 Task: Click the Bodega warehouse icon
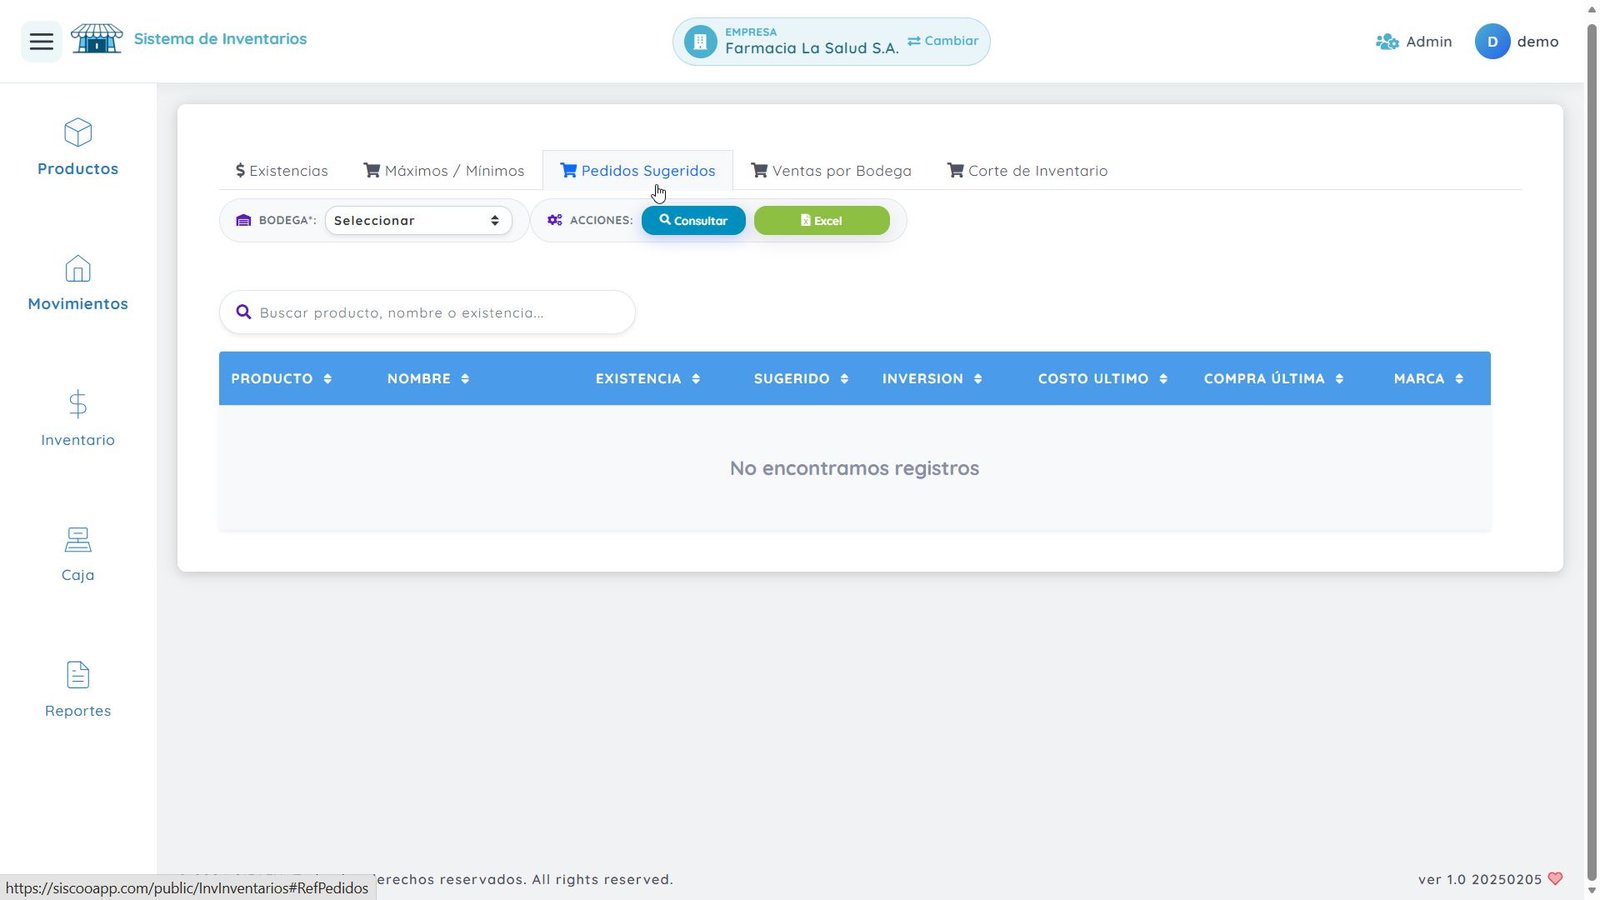click(x=243, y=220)
